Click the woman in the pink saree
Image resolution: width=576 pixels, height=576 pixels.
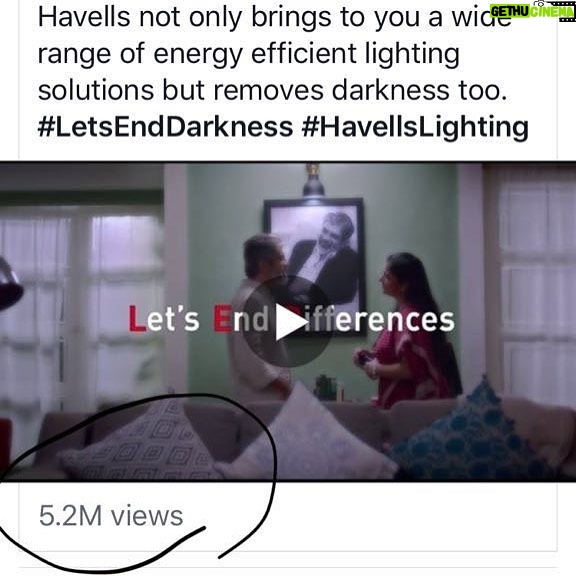pyautogui.click(x=410, y=331)
